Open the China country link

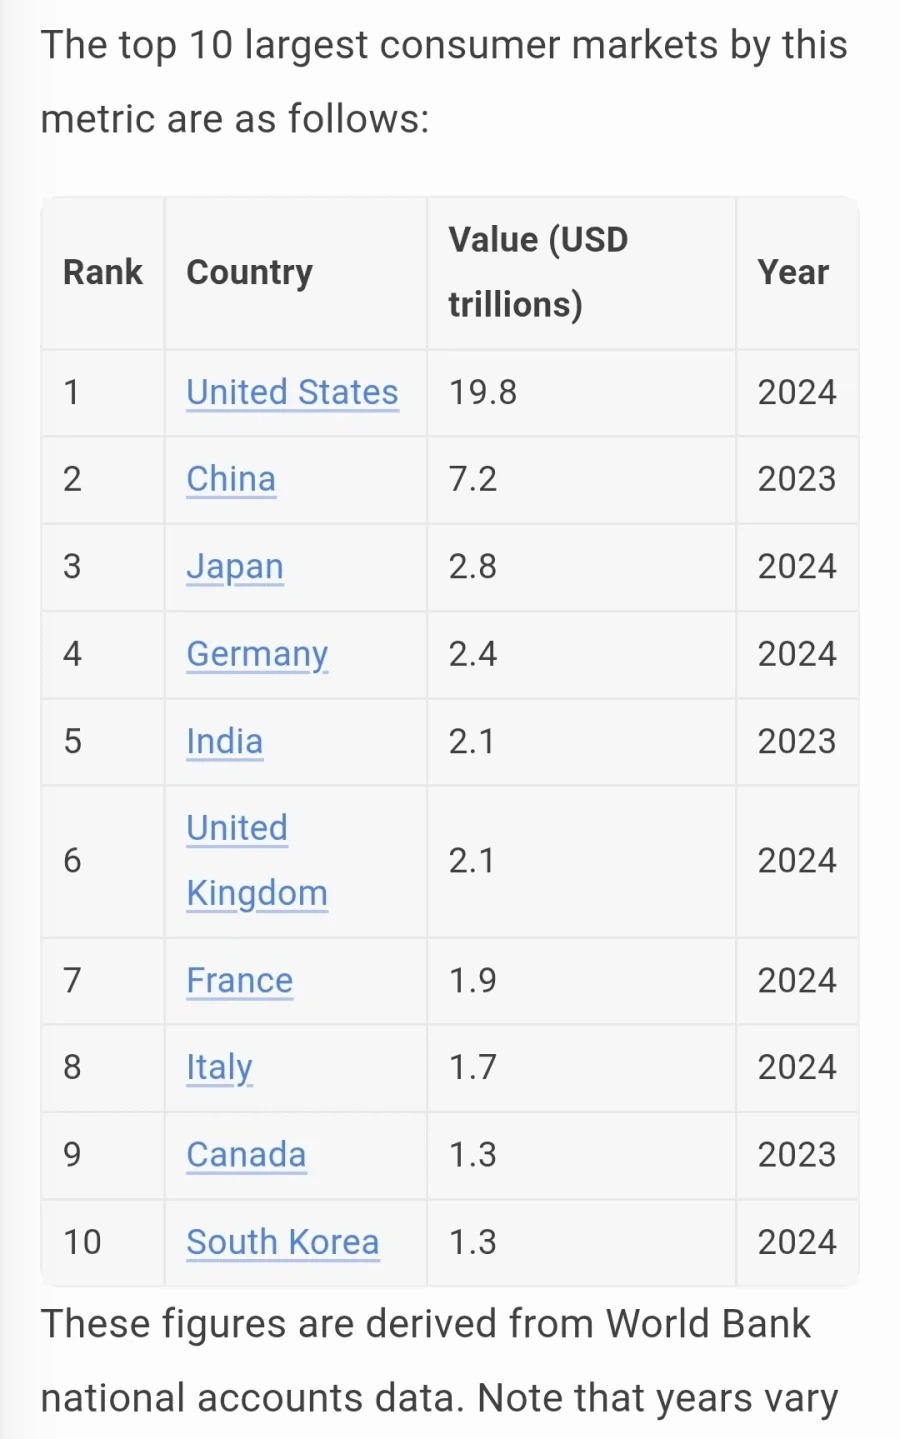(x=231, y=479)
